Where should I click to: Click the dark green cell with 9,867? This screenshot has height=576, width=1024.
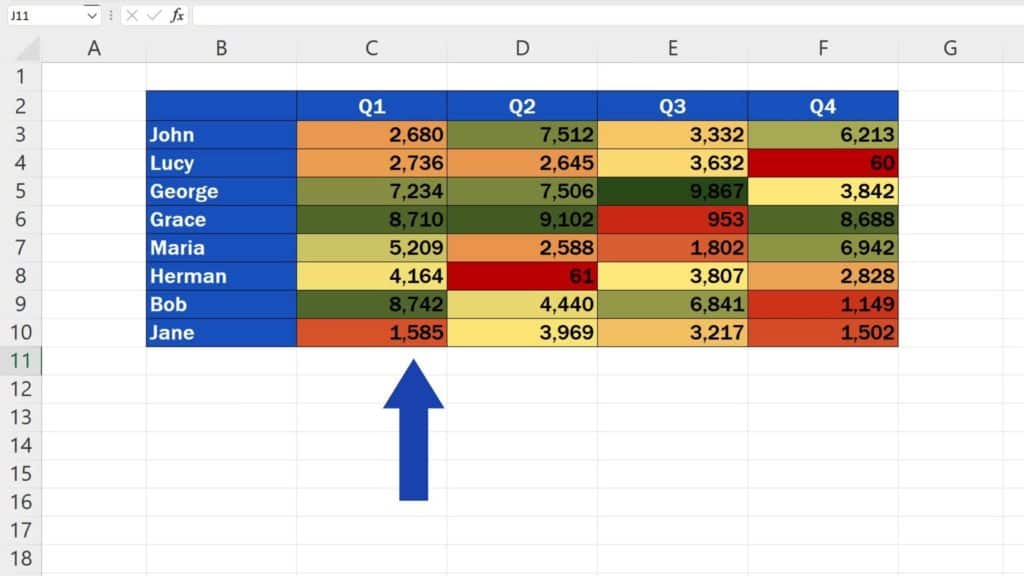pyautogui.click(x=672, y=191)
